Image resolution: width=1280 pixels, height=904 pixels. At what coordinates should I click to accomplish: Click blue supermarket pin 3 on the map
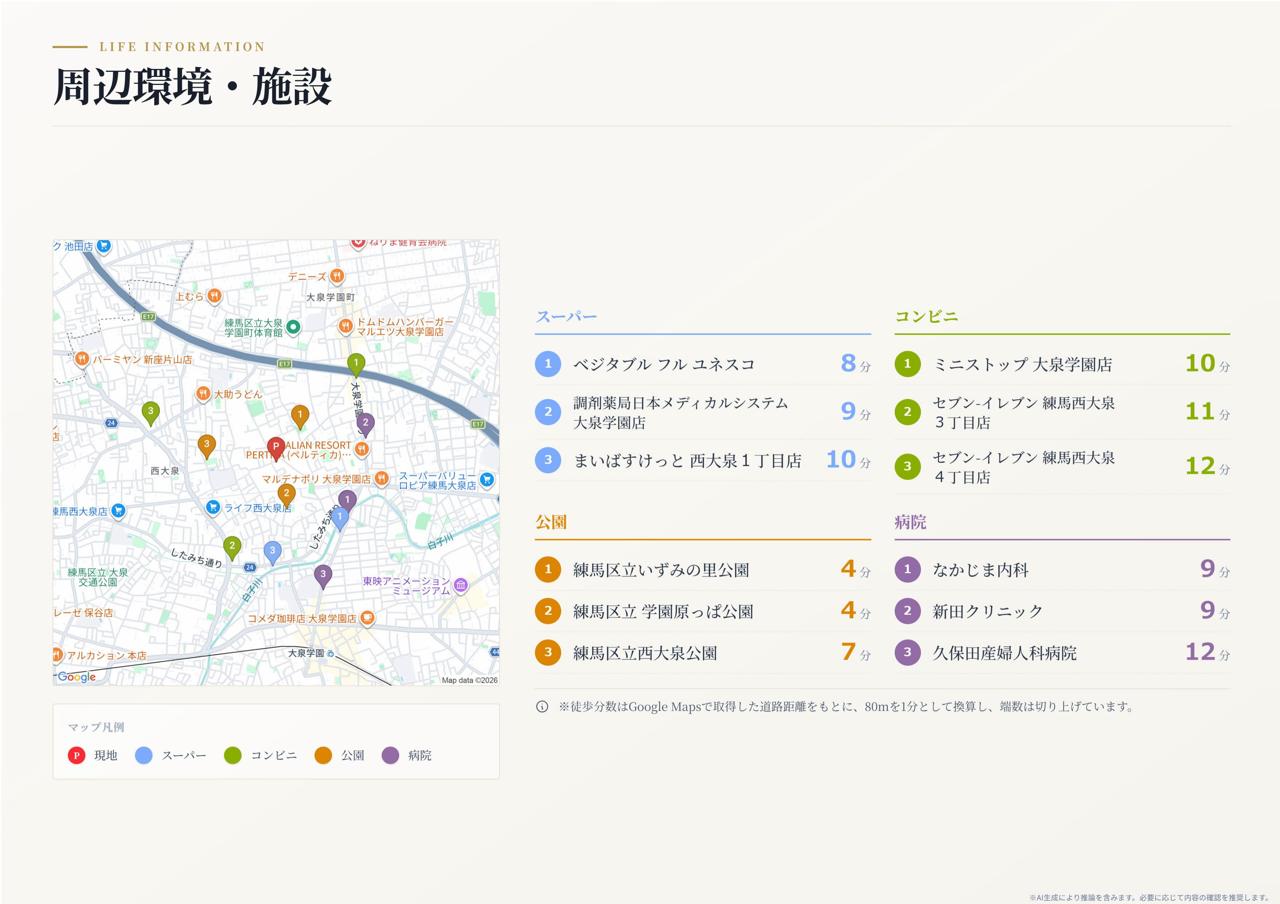(x=272, y=552)
